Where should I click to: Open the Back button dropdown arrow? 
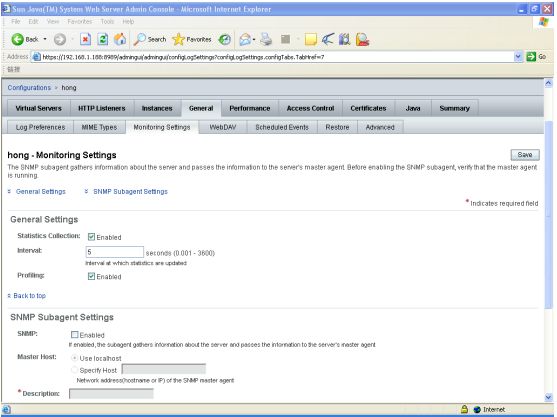point(45,39)
